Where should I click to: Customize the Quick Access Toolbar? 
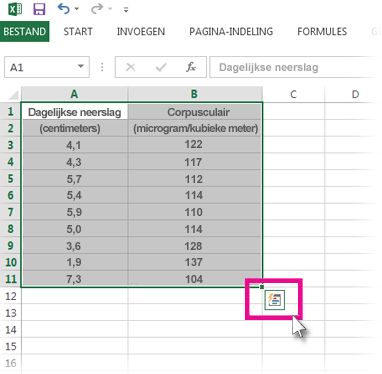click(126, 10)
